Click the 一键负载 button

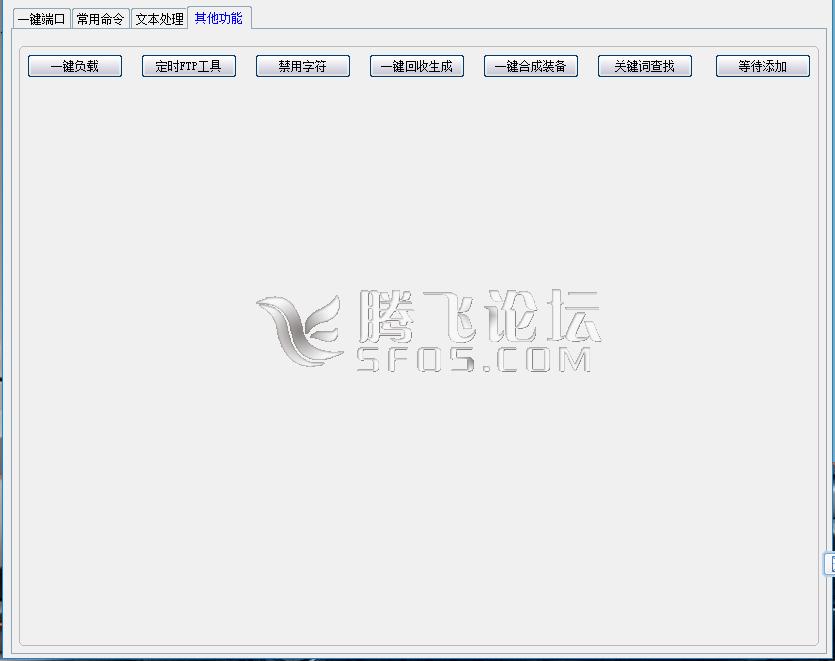point(75,66)
